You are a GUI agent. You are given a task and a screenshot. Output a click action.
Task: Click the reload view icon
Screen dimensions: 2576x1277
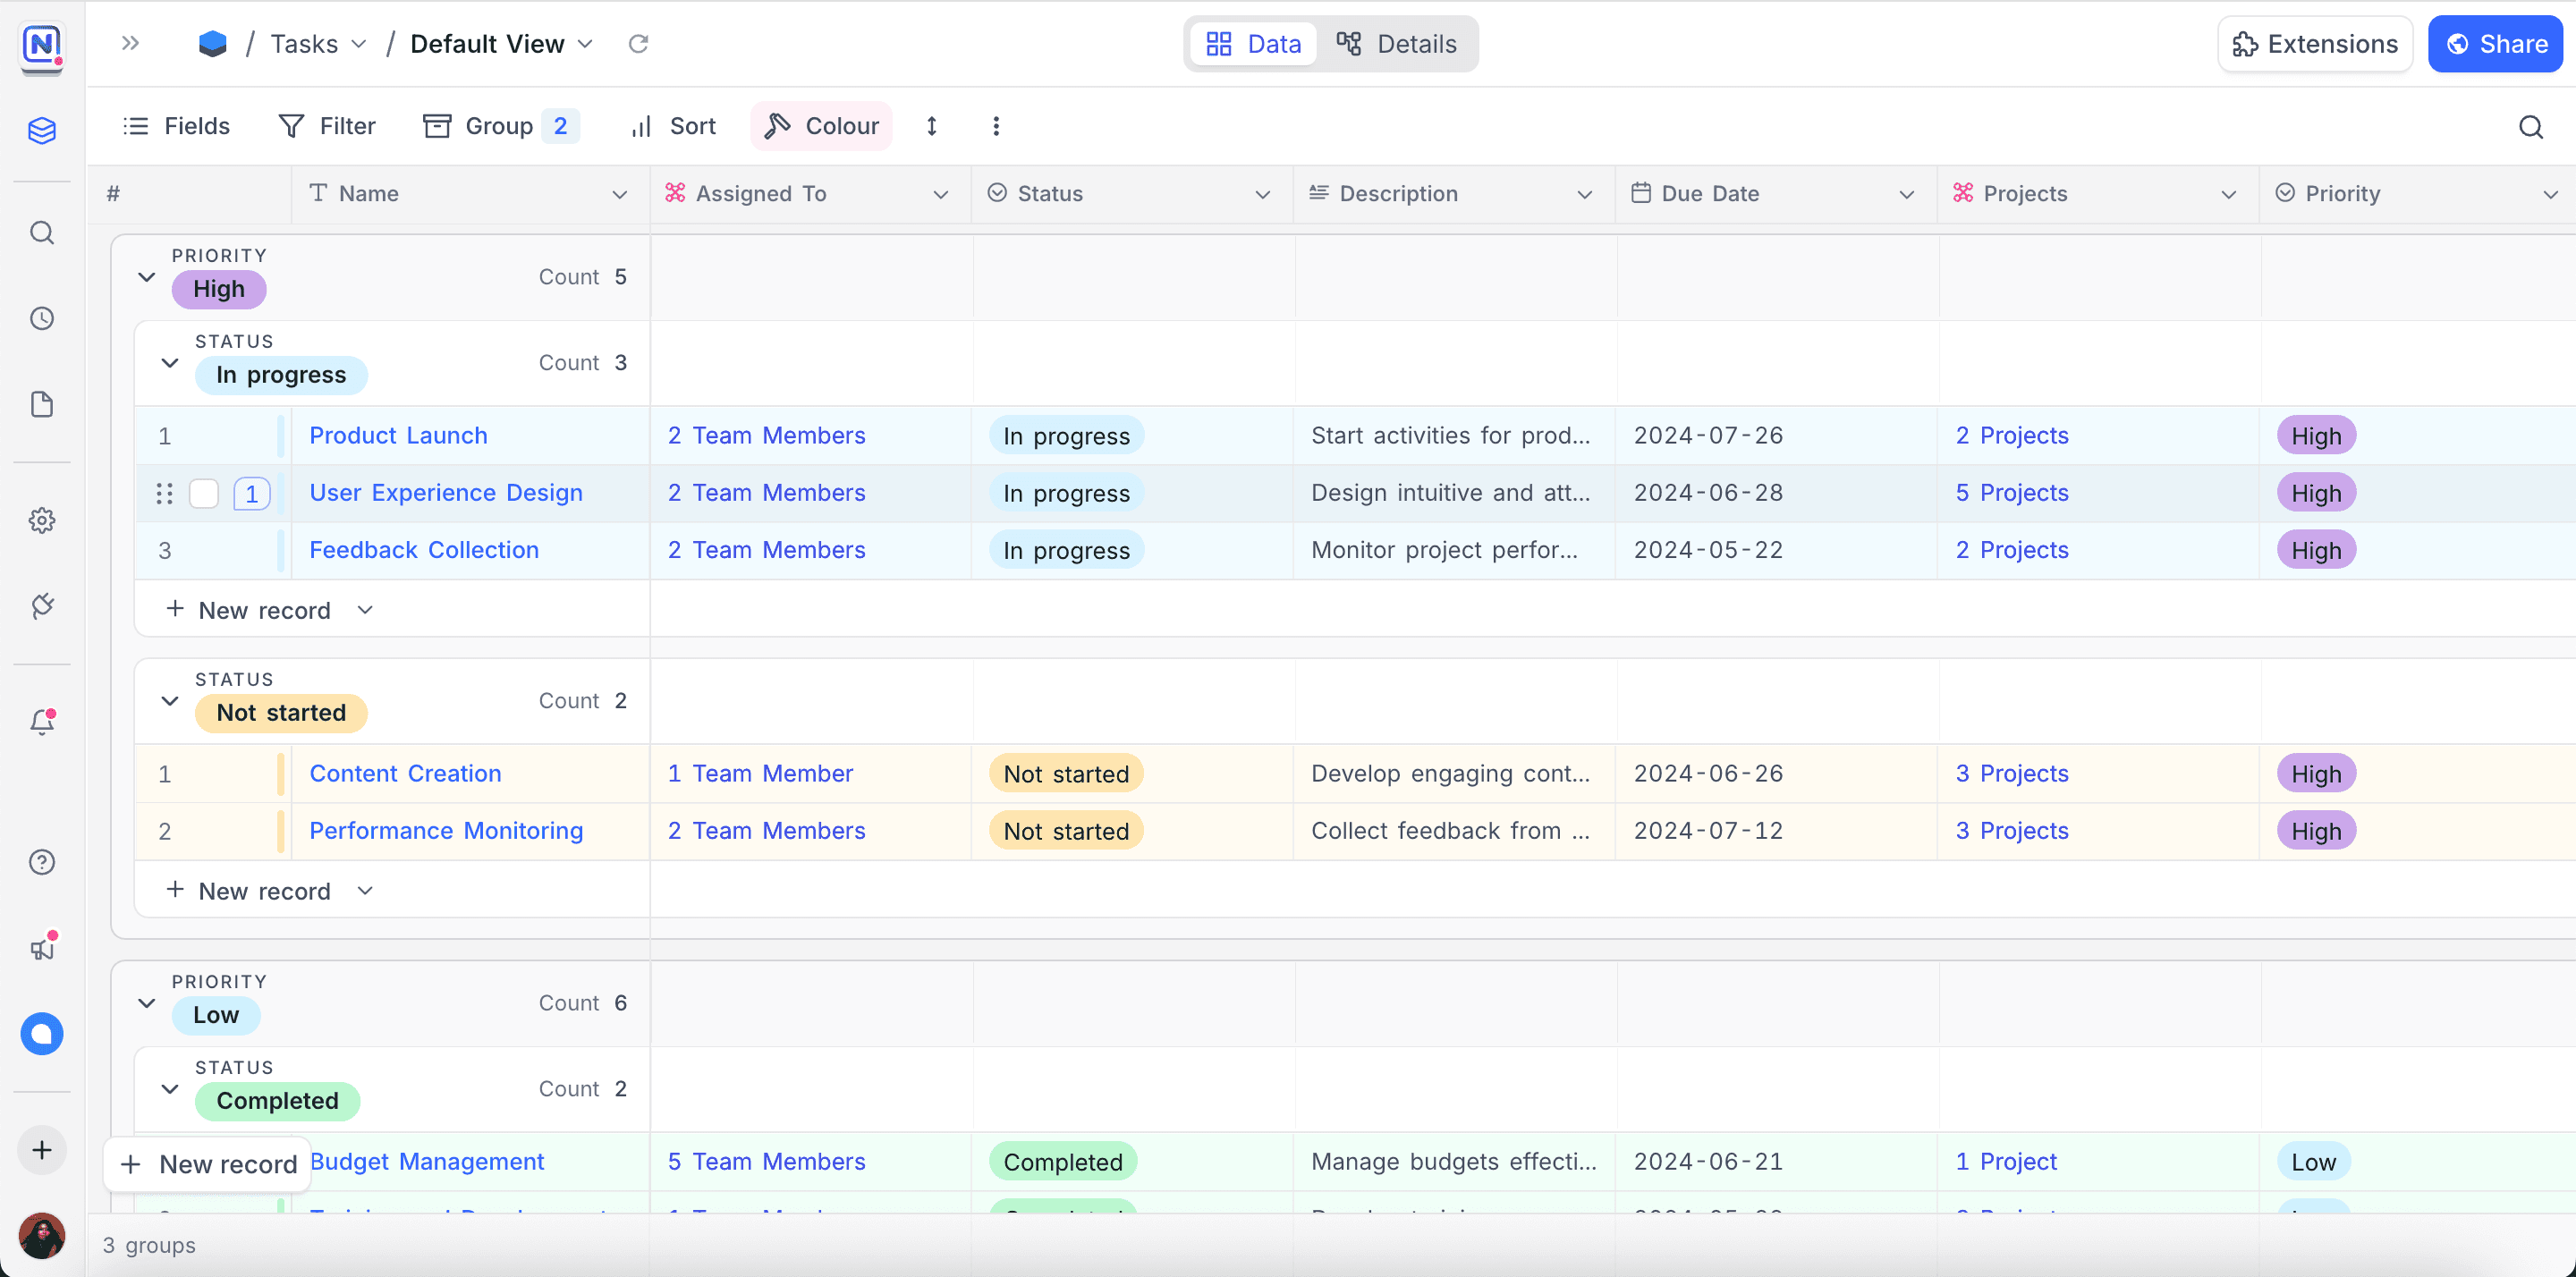638,44
